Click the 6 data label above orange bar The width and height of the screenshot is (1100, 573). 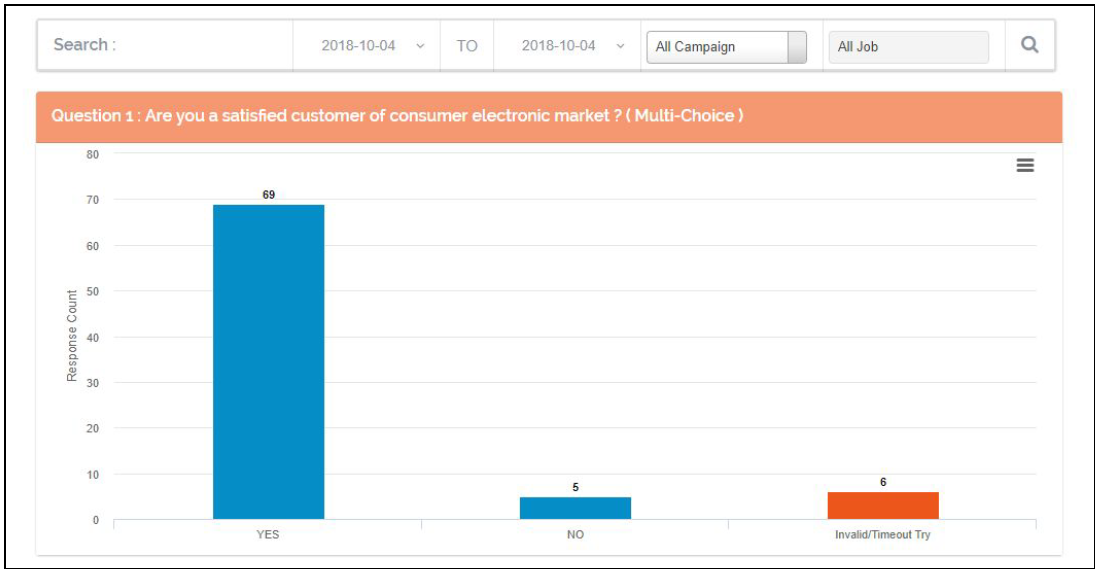pyautogui.click(x=883, y=482)
